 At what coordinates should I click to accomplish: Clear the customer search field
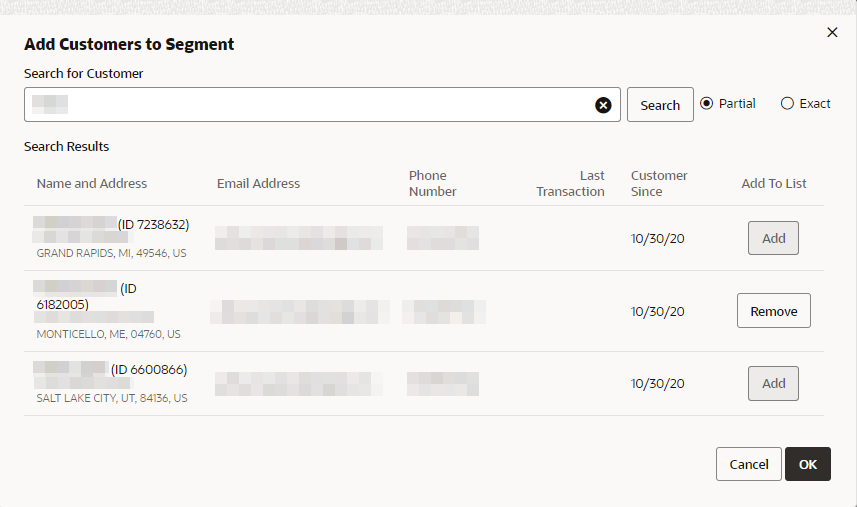tap(603, 105)
